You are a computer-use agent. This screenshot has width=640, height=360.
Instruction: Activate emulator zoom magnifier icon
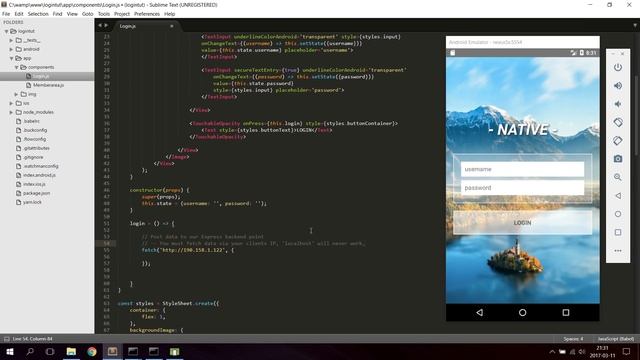[x=618, y=177]
